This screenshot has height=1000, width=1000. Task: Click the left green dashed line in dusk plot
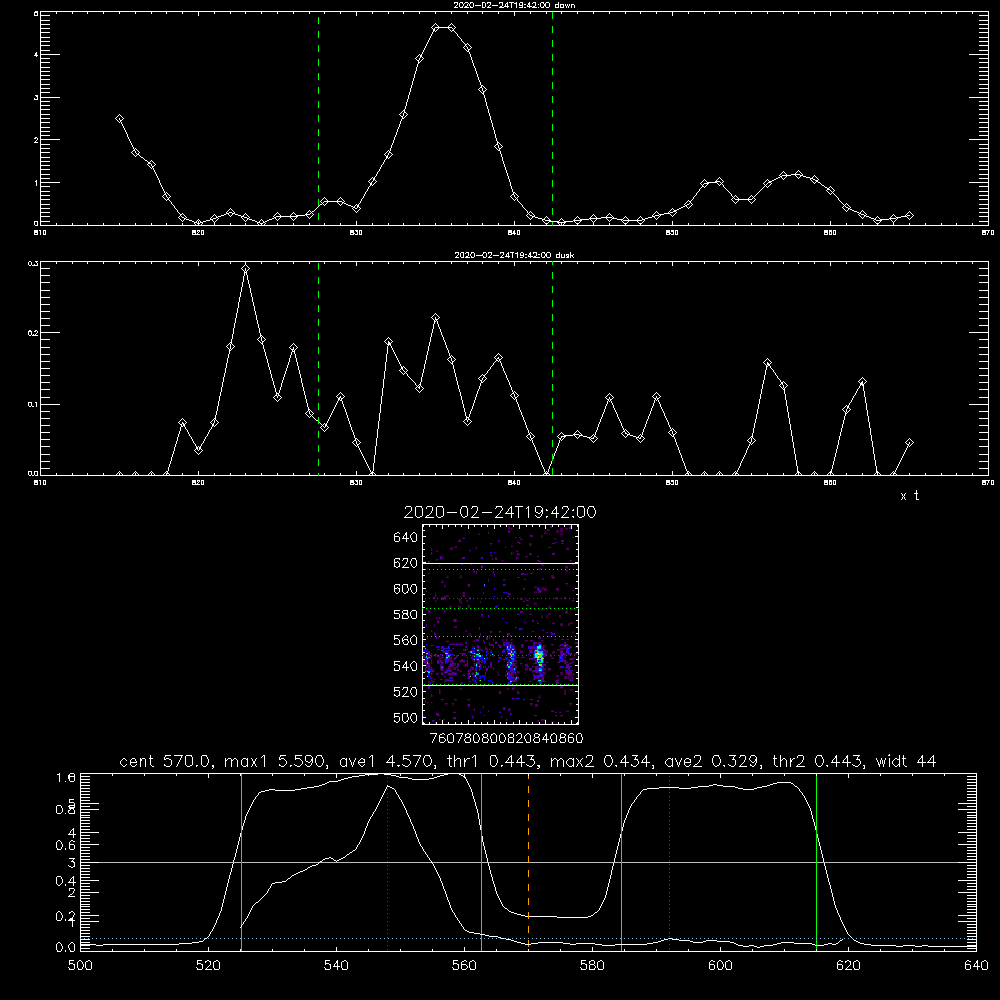[x=318, y=368]
